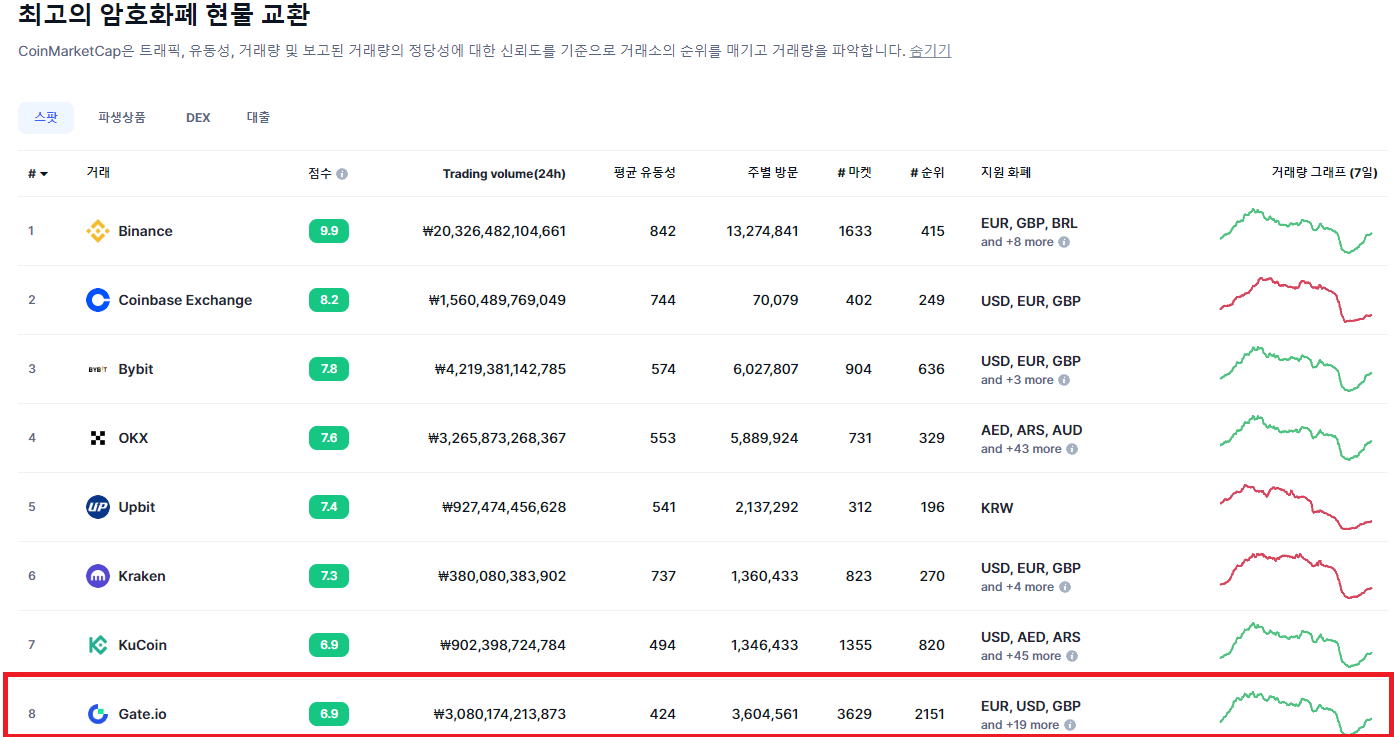
Task: Click the Bybit logo icon
Action: pos(98,369)
